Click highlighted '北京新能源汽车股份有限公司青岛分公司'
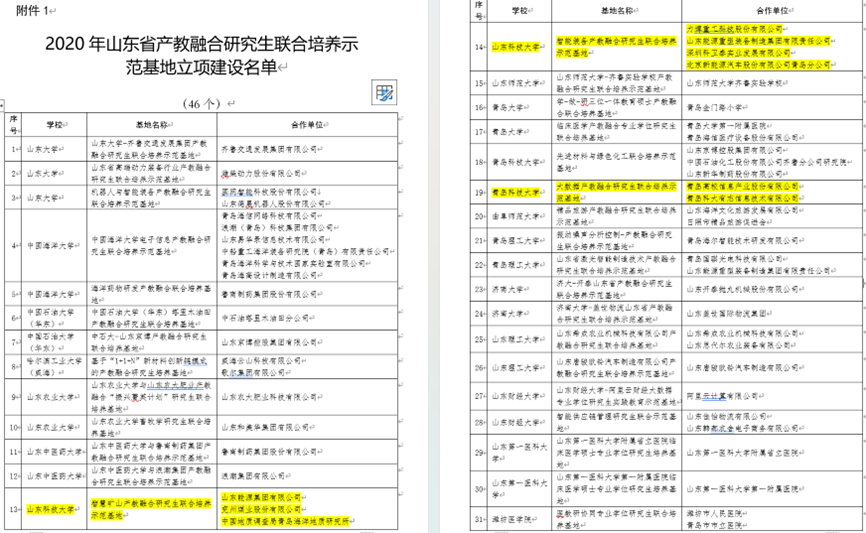This screenshot has height=533, width=866. (758, 65)
